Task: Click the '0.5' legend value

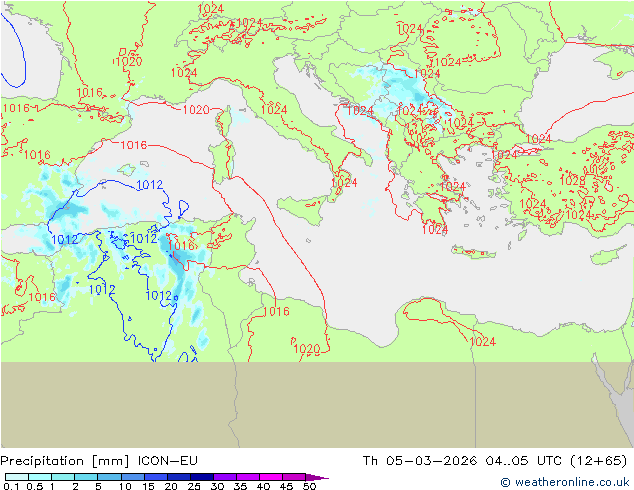Action: (x=34, y=486)
